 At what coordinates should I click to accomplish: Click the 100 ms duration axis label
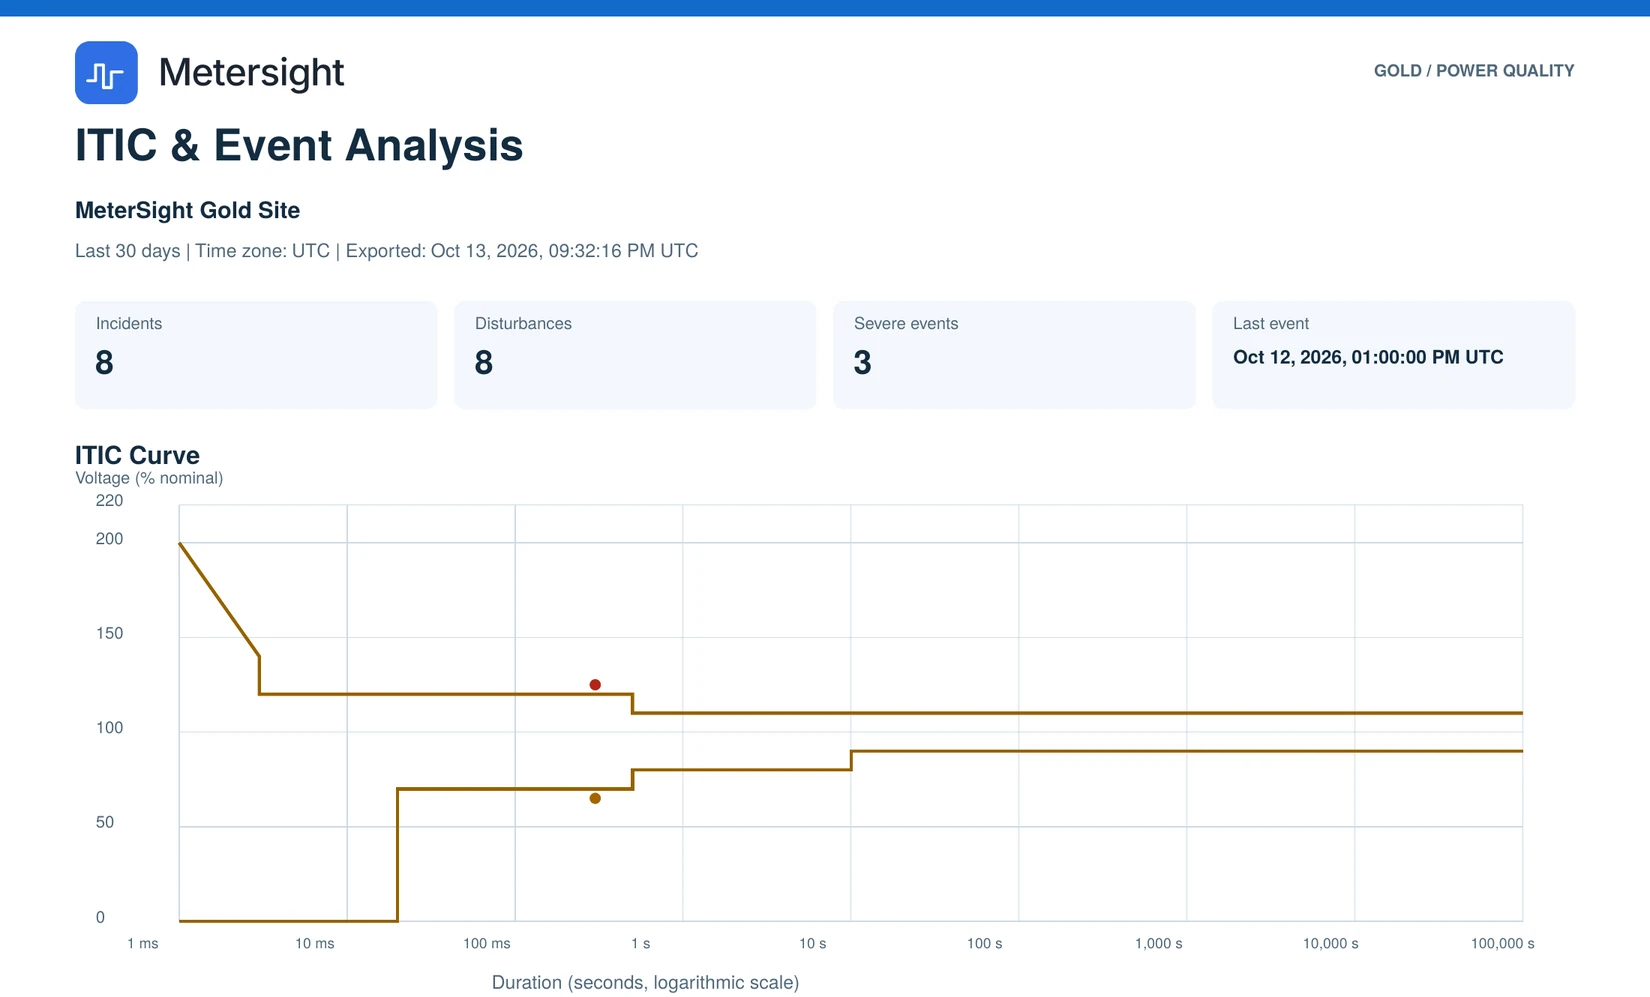[x=487, y=944]
